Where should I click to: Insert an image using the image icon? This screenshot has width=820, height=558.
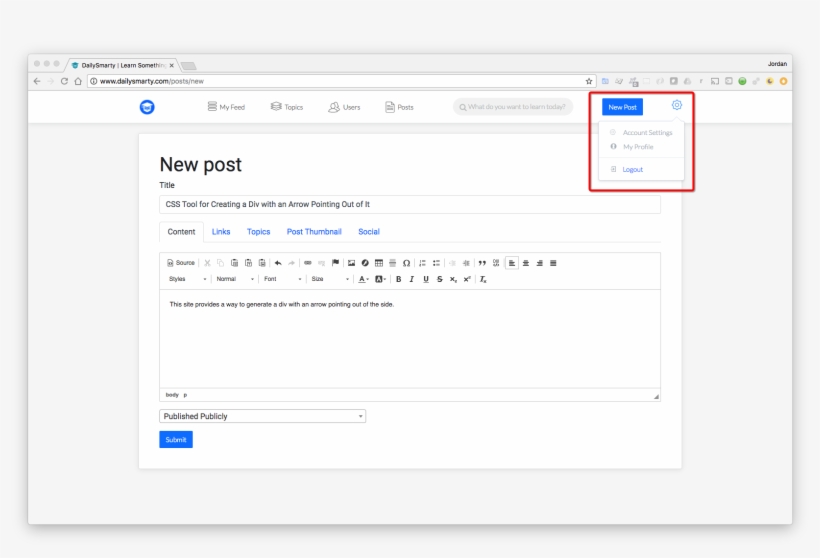pyautogui.click(x=351, y=263)
